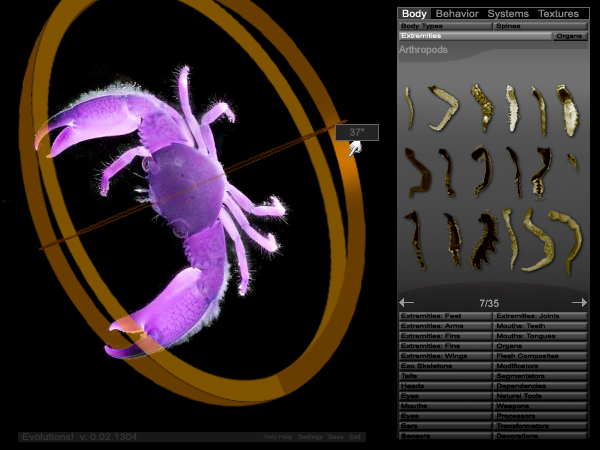Open Settings in the bottom bar
The image size is (600, 450).
[x=310, y=437]
